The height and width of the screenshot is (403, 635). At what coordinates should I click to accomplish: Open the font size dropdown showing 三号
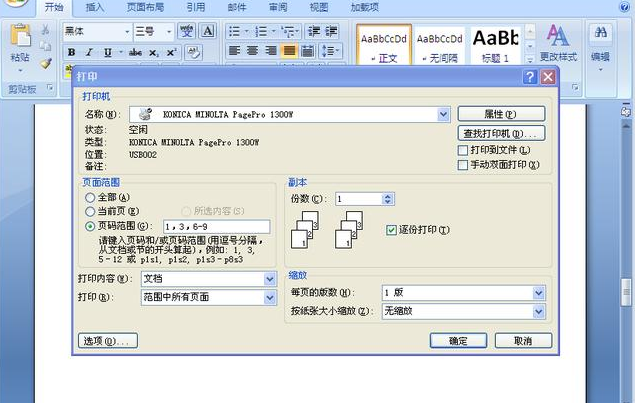tap(169, 32)
